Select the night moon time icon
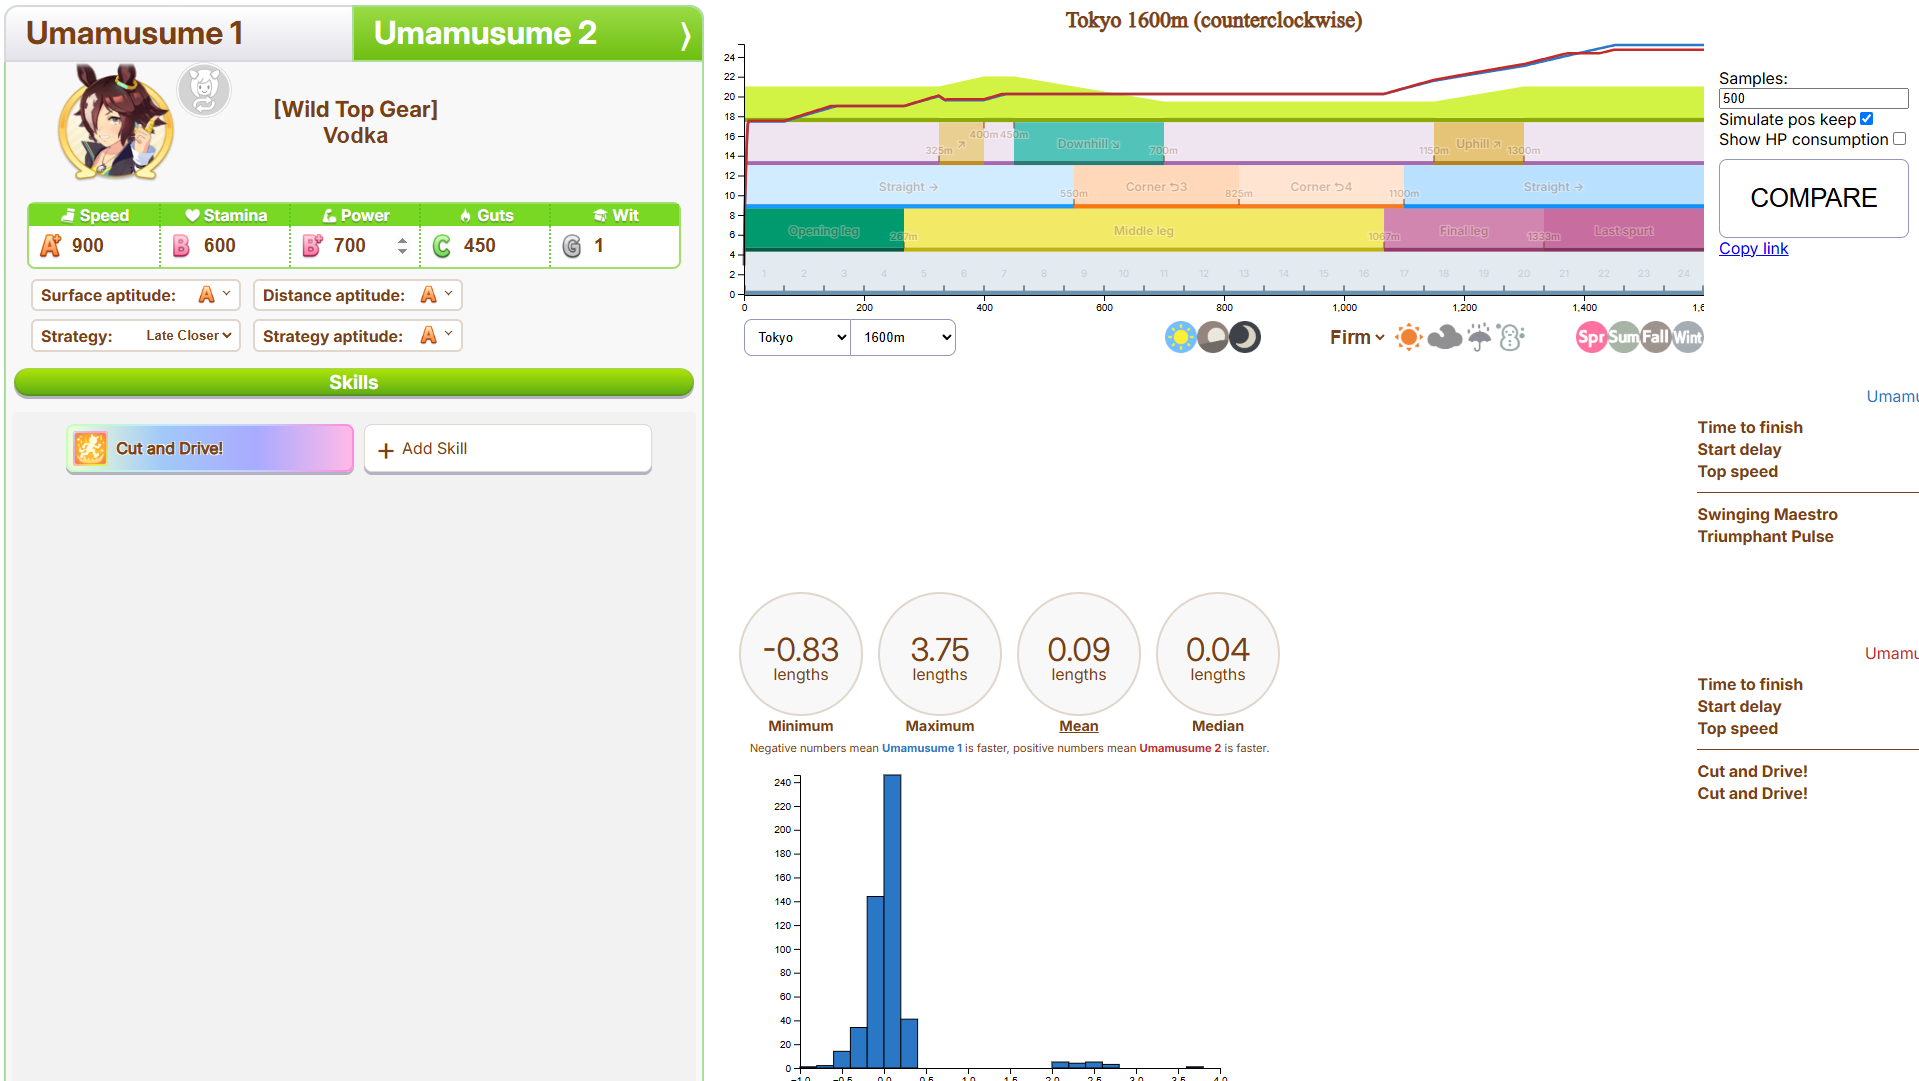The image size is (1919, 1081). (1244, 337)
